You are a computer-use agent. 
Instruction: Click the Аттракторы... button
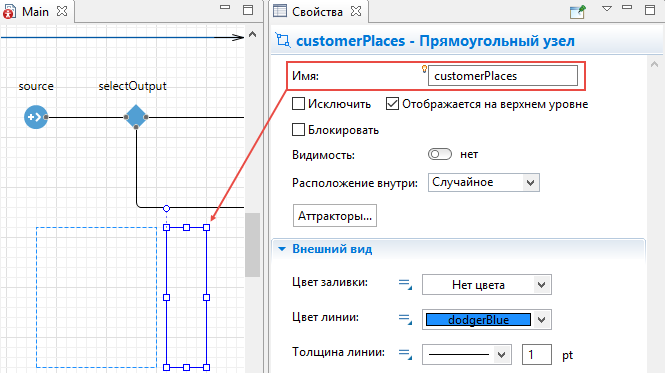(335, 216)
